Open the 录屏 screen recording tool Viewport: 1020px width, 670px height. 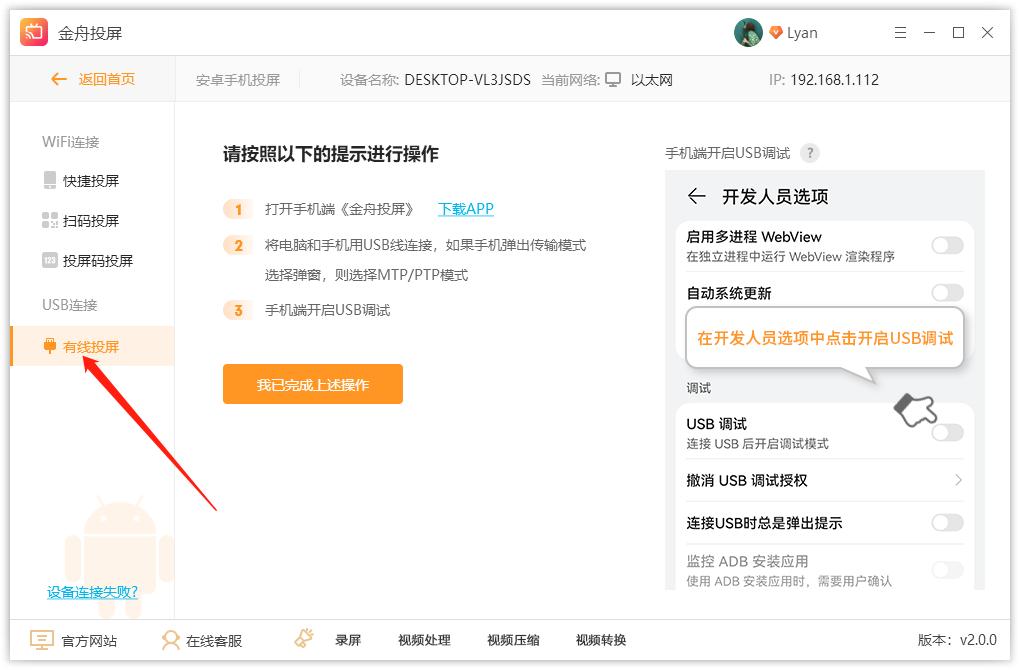[x=304, y=637]
